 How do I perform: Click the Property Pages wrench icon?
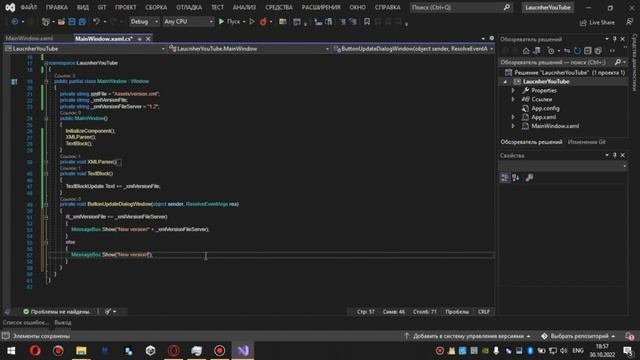click(529, 178)
